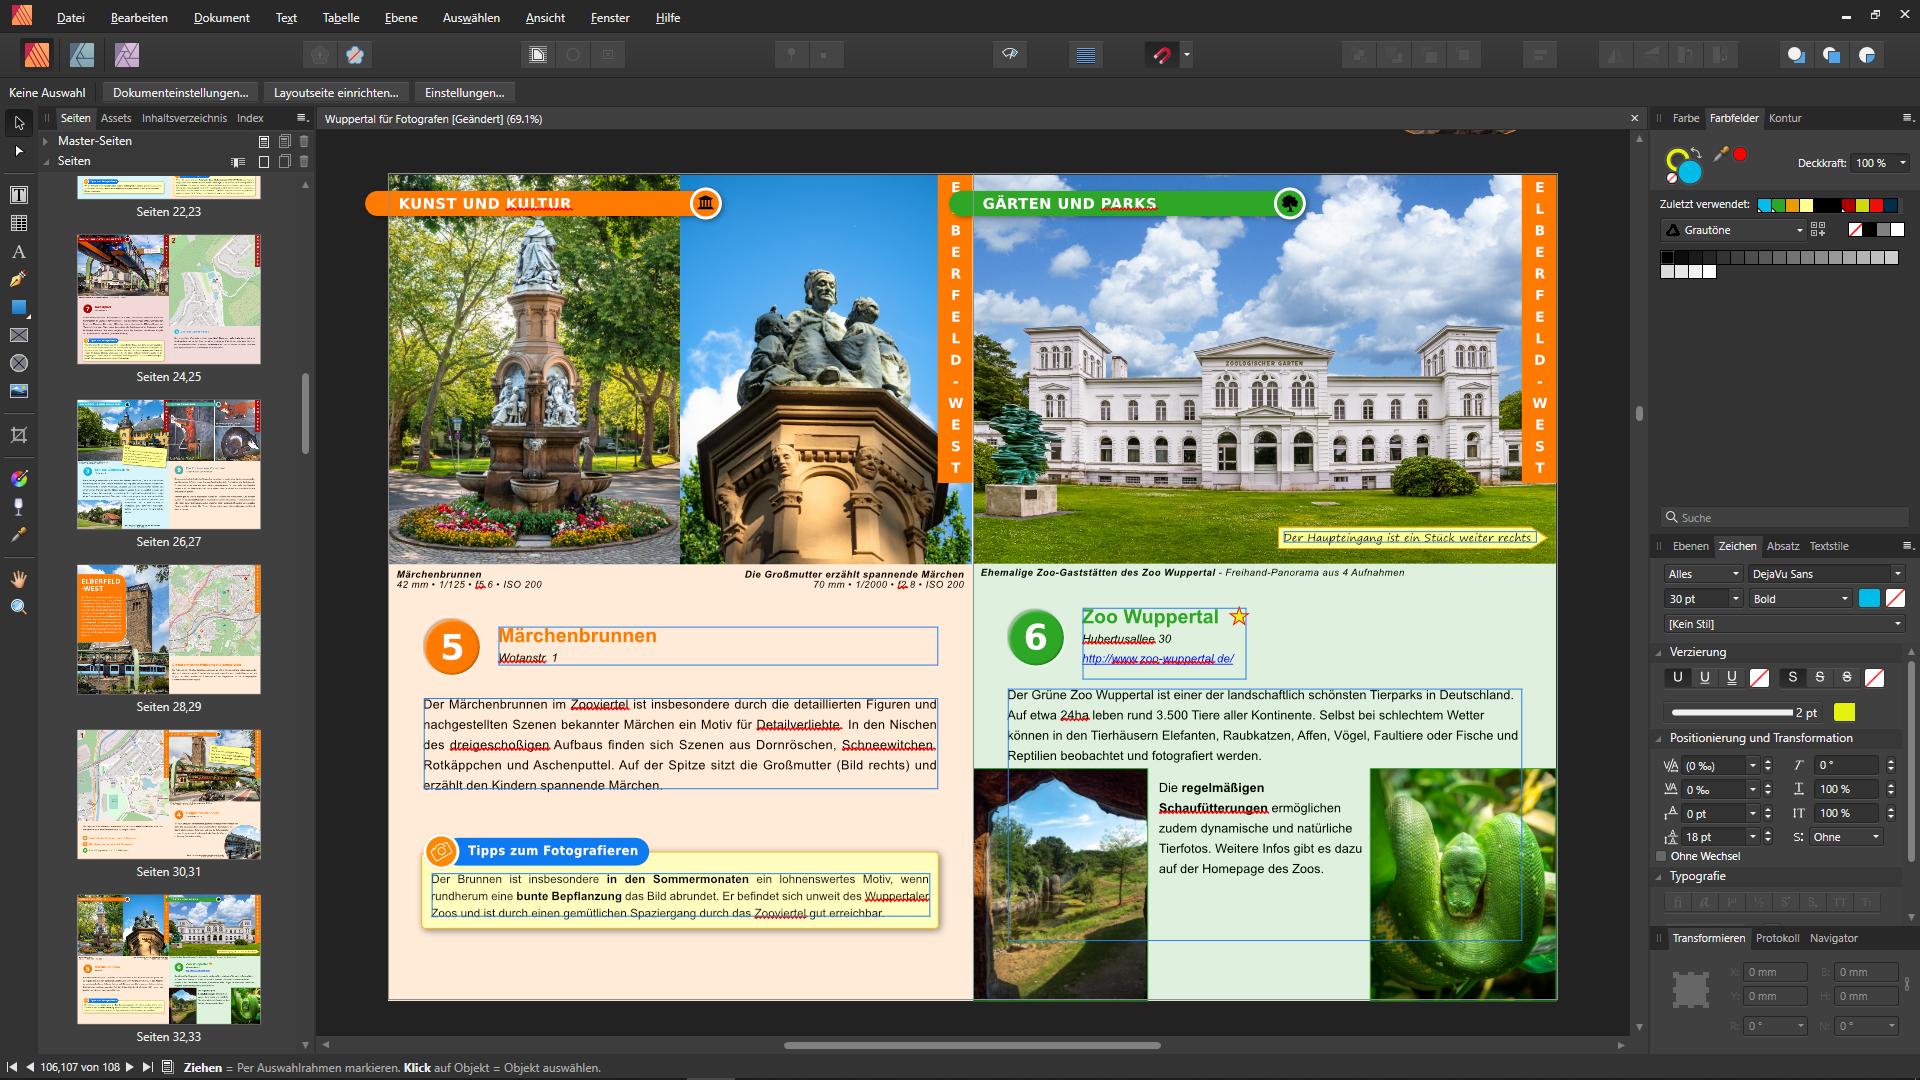1920x1080 pixels.
Task: Click the Einstellungen... button
Action: [x=464, y=93]
